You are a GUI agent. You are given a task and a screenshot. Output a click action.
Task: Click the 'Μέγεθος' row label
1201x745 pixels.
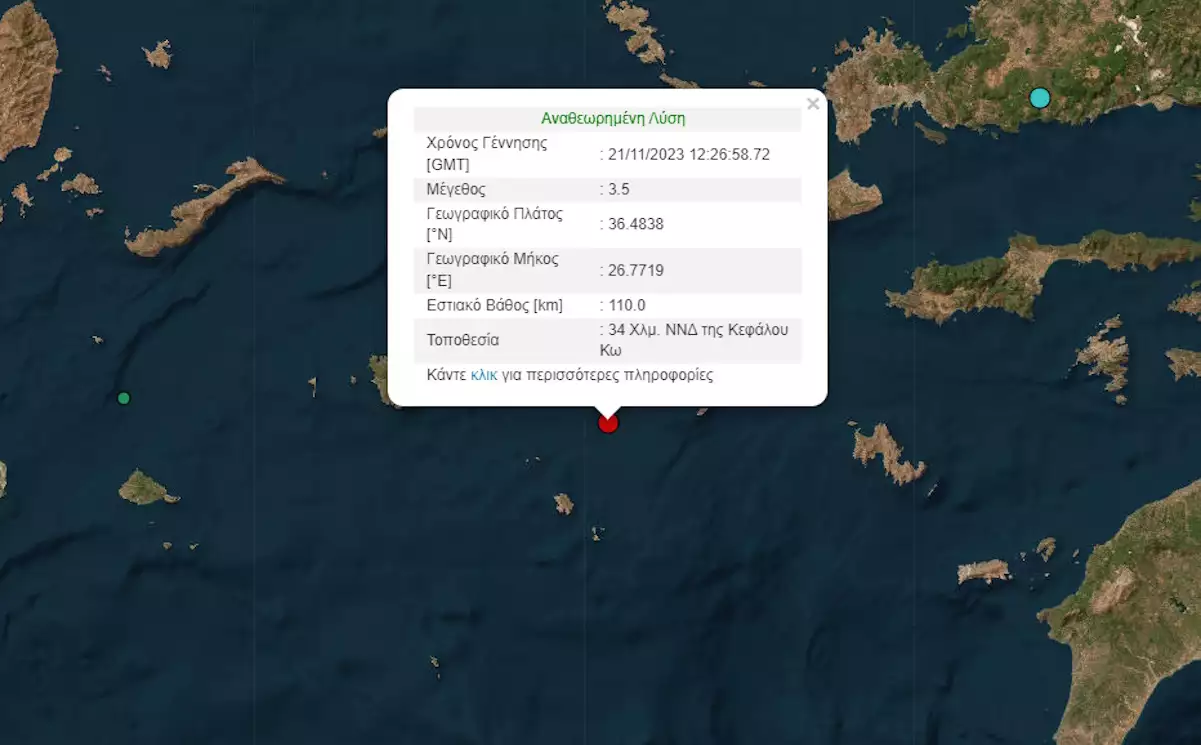[456, 189]
